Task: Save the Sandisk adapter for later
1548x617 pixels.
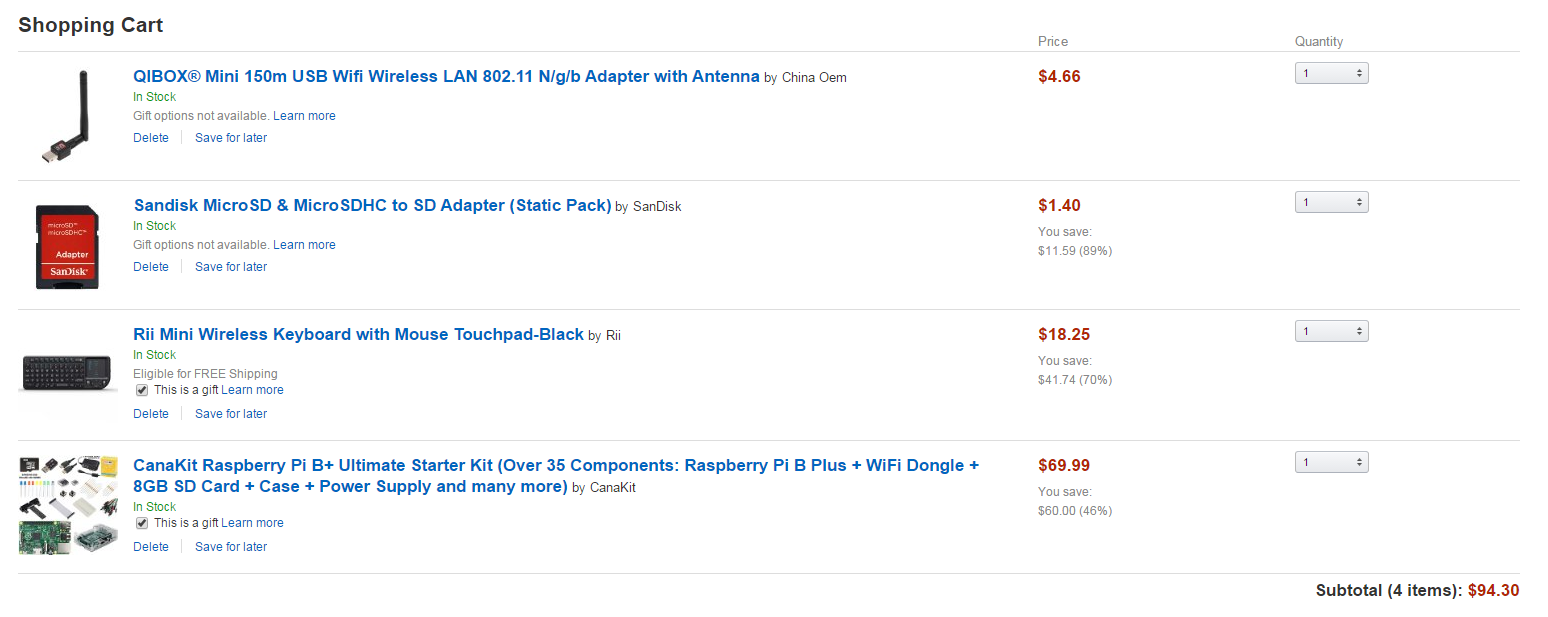Action: point(231,267)
